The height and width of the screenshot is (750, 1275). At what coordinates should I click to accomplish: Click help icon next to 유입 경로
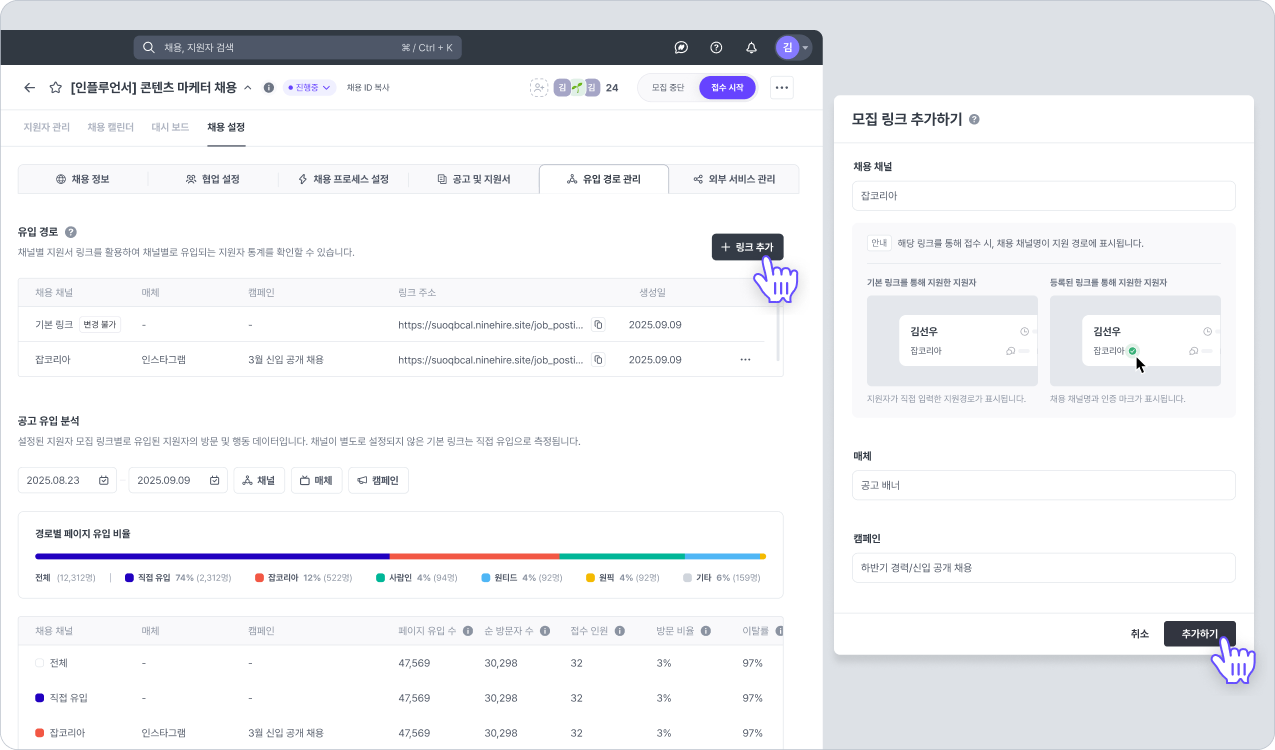(71, 232)
